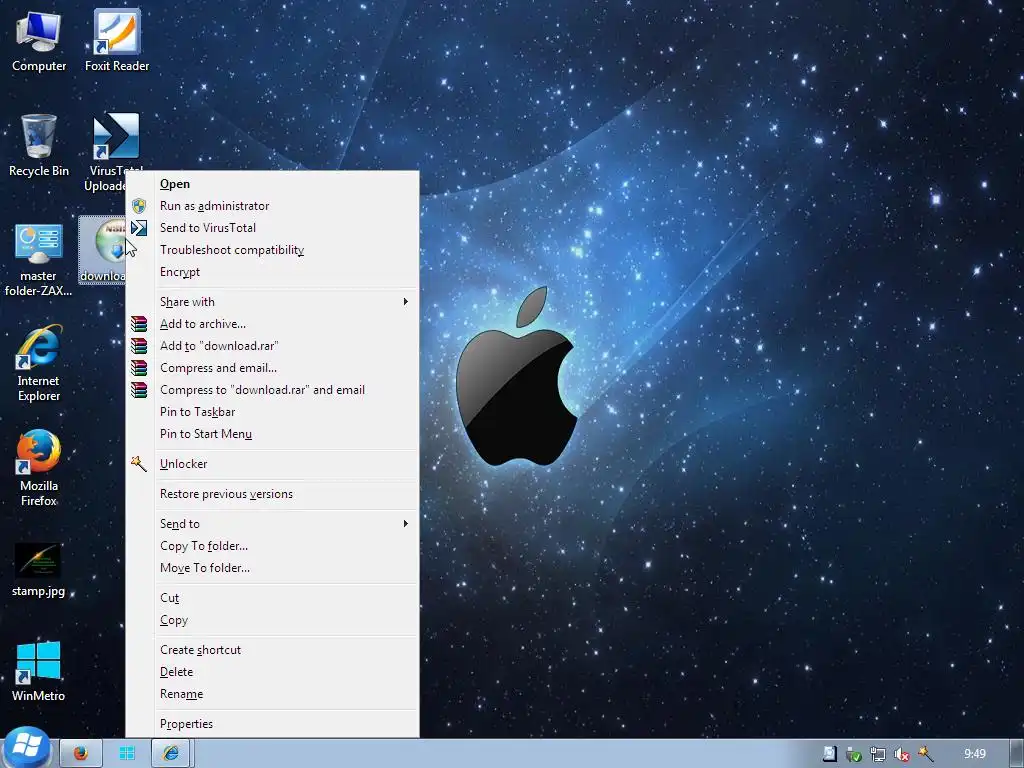Choose Open in the context menu
Viewport: 1024px width, 768px height.
[272, 184]
